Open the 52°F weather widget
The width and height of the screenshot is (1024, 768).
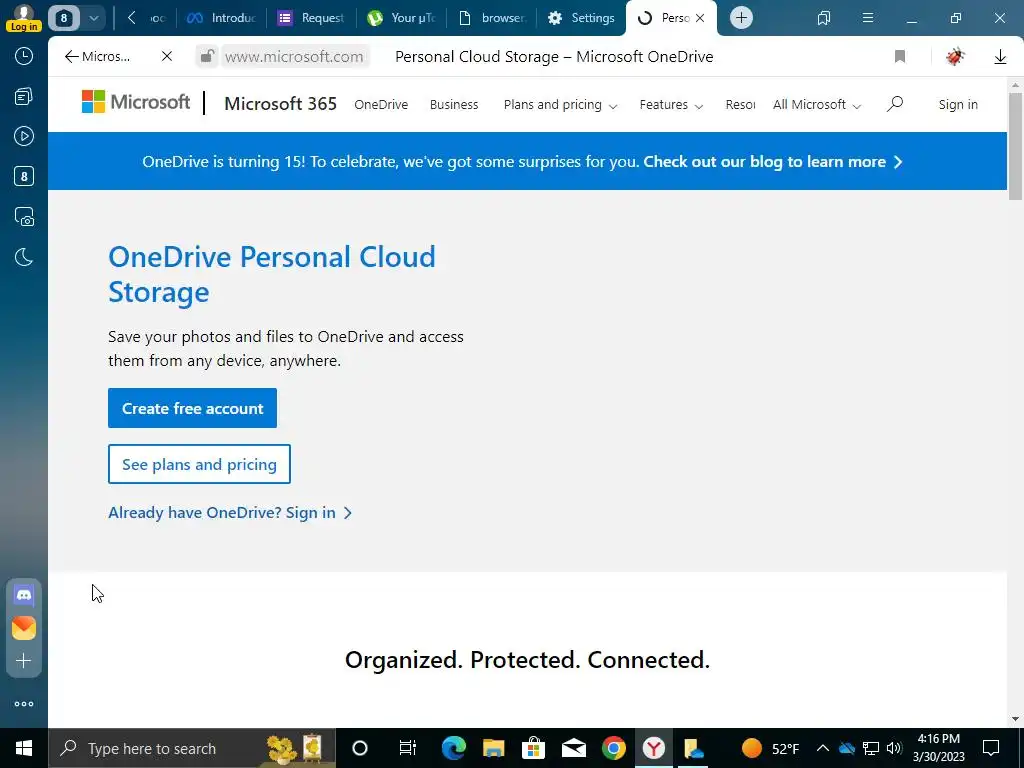(x=771, y=748)
